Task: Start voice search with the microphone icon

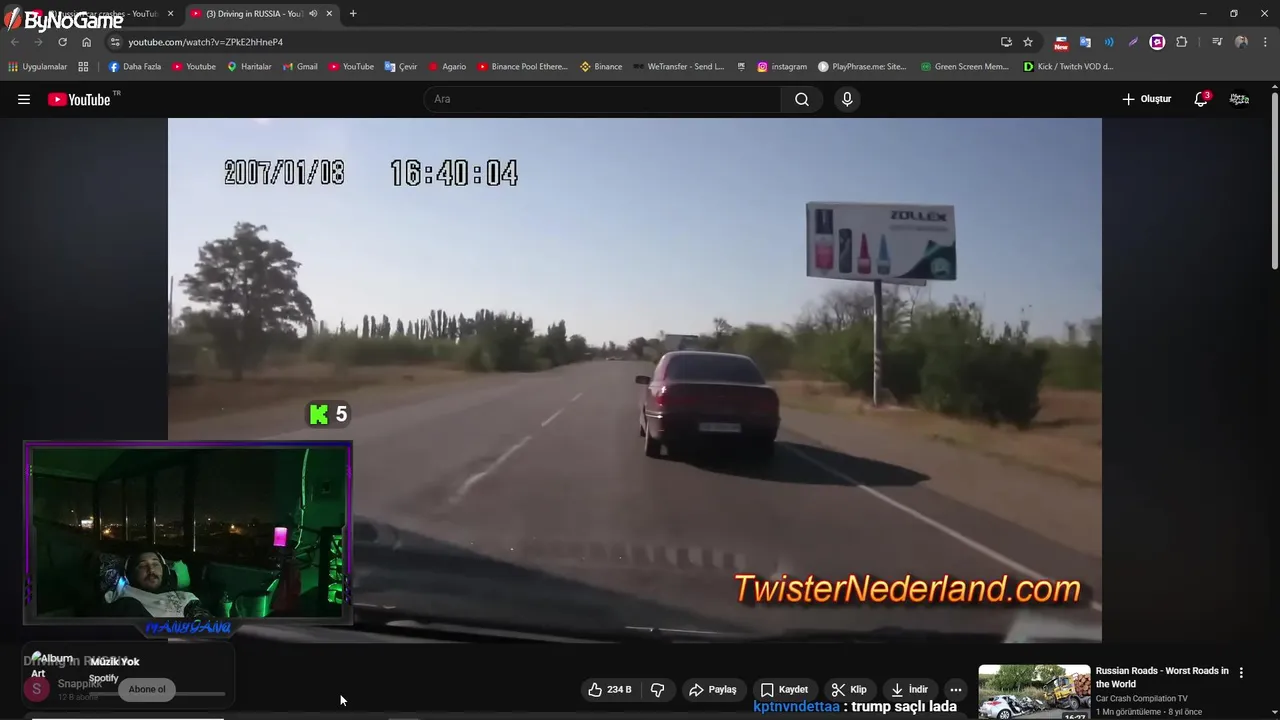Action: tap(847, 99)
